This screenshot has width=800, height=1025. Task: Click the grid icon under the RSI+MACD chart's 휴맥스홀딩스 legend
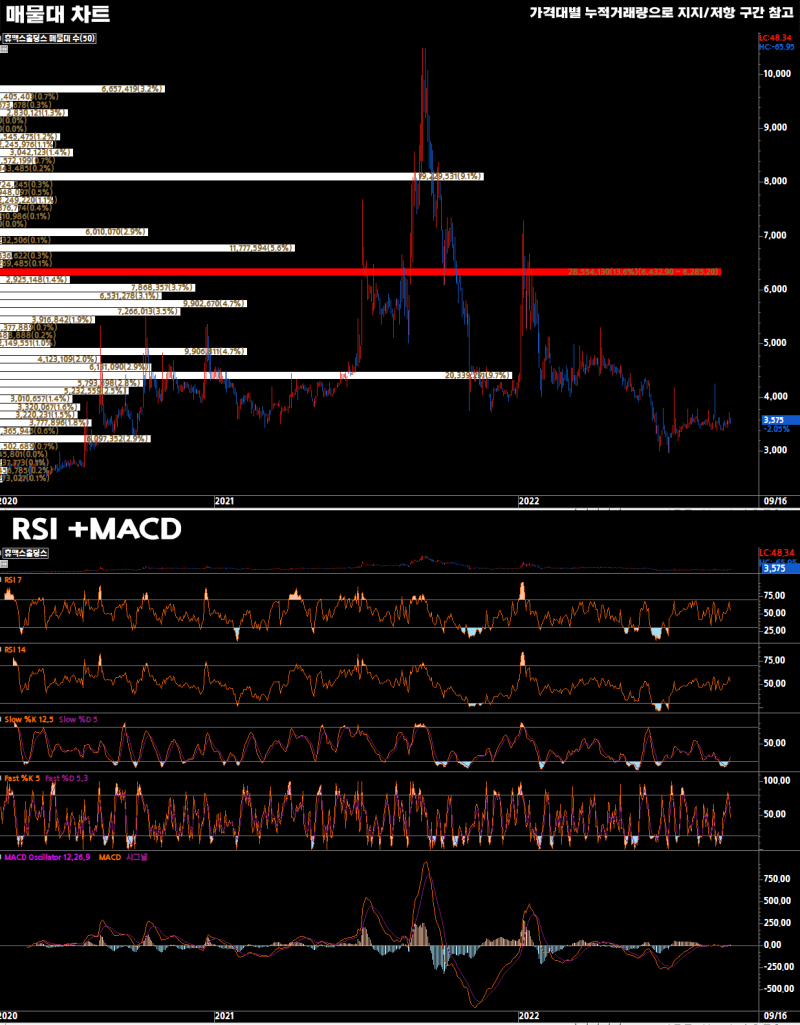tap(4, 563)
